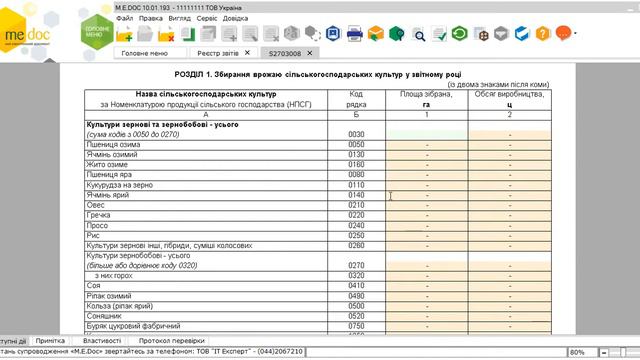640x360 pixels.
Task: Click the grey document edit pencil icon
Action: (x=250, y=34)
